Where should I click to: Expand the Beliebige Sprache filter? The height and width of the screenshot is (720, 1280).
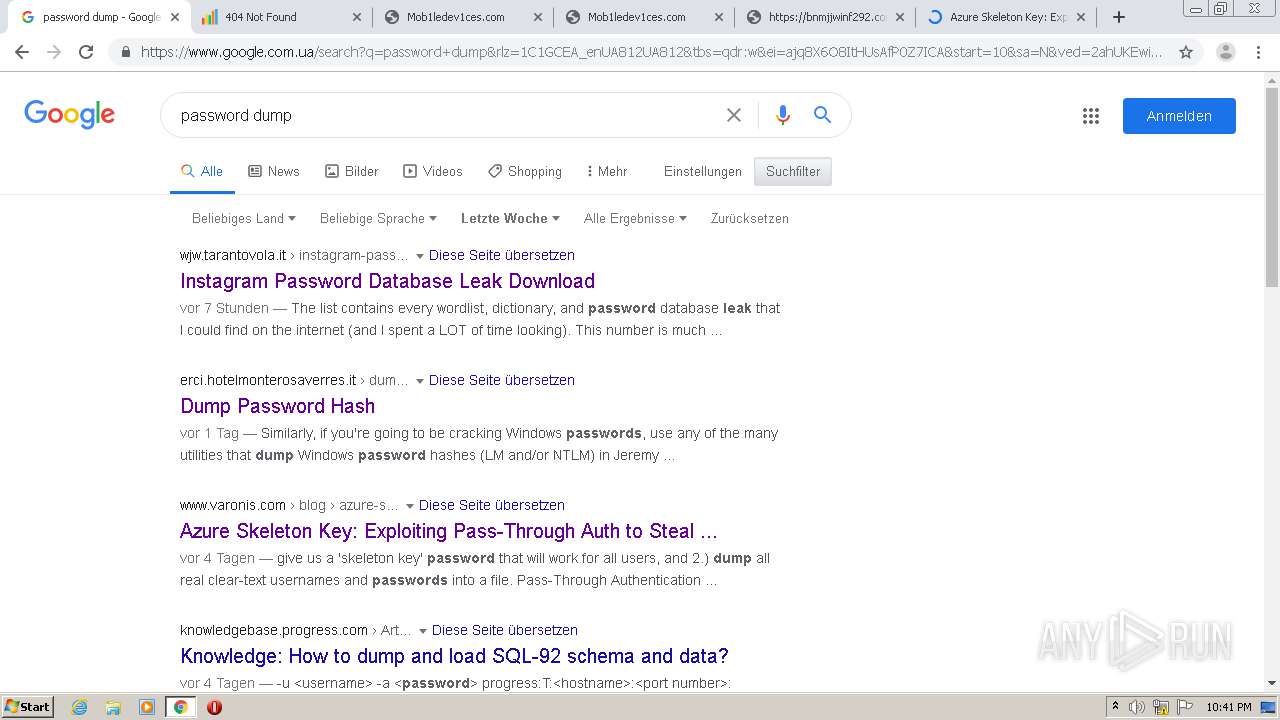tap(378, 218)
